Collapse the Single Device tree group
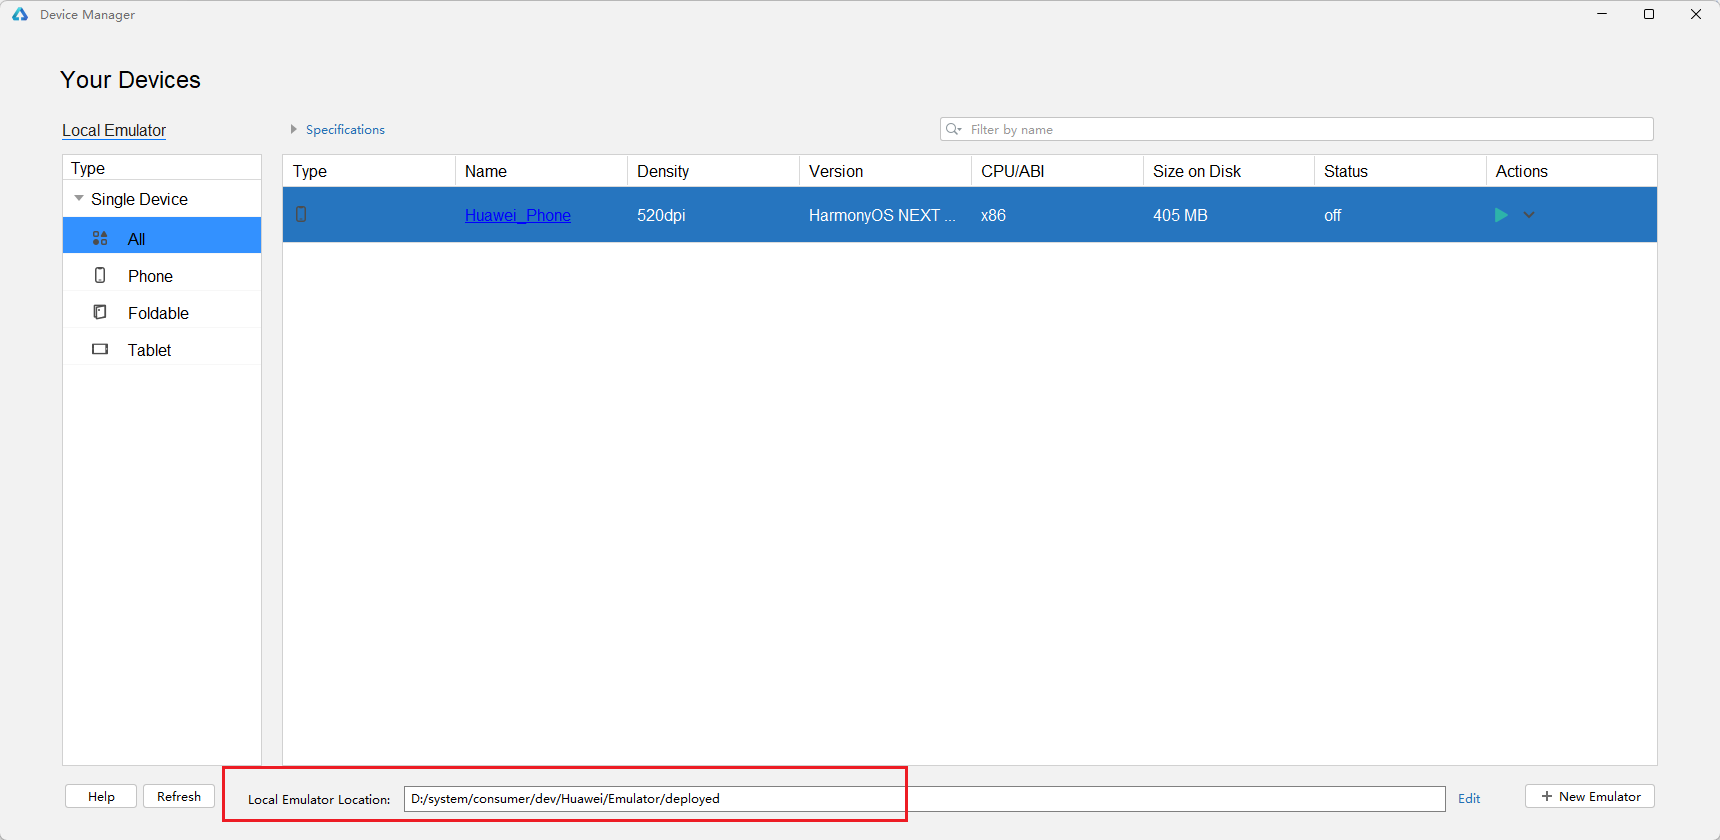 click(x=79, y=198)
